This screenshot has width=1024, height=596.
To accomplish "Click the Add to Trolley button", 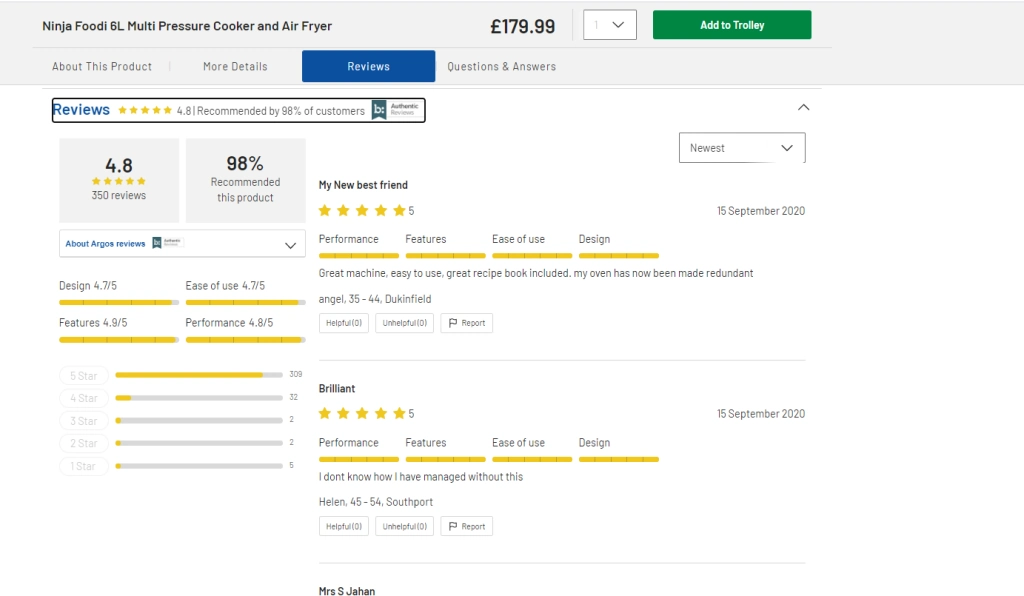I will (732, 25).
